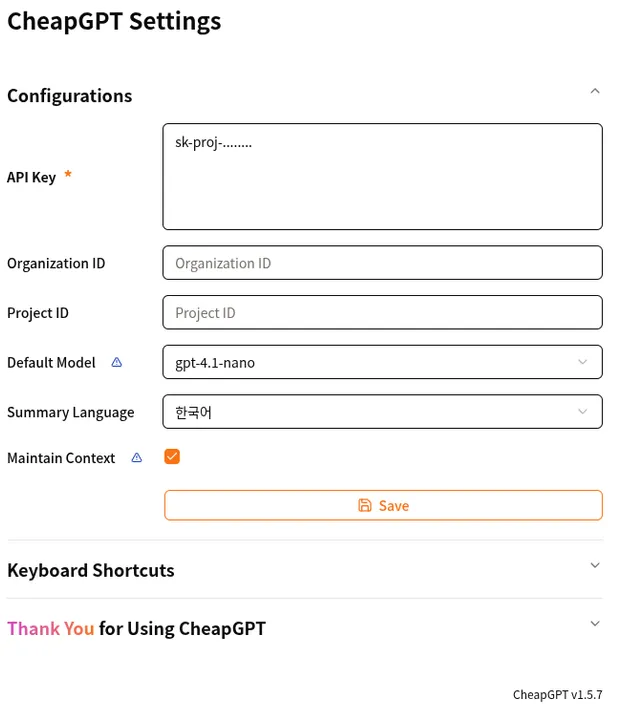The width and height of the screenshot is (623, 720).
Task: Click the Keyboard Shortcuts heading
Action: click(x=91, y=570)
